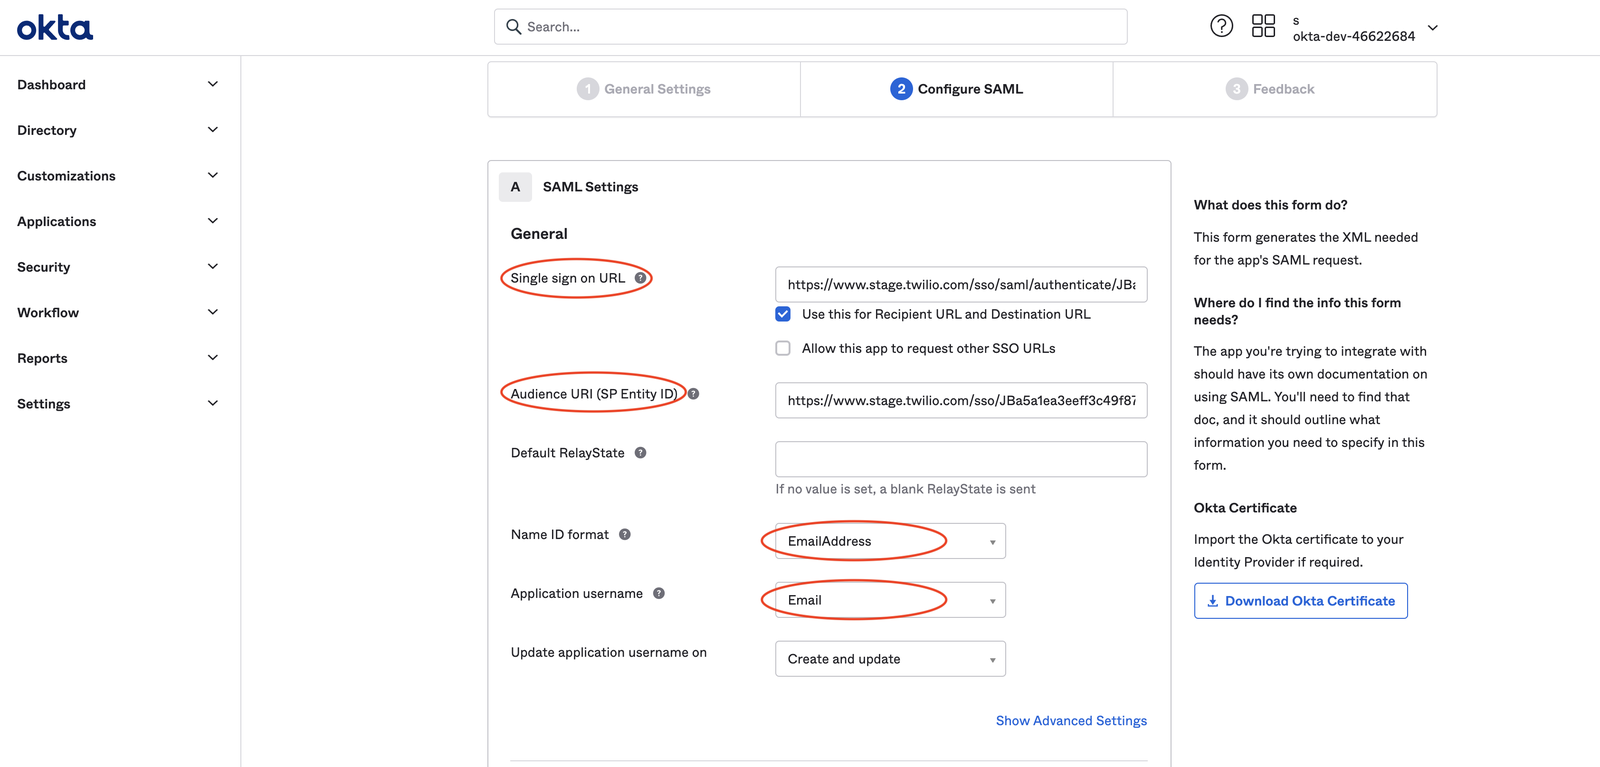Click the step 2 number badge
The height and width of the screenshot is (767, 1600).
(x=901, y=89)
